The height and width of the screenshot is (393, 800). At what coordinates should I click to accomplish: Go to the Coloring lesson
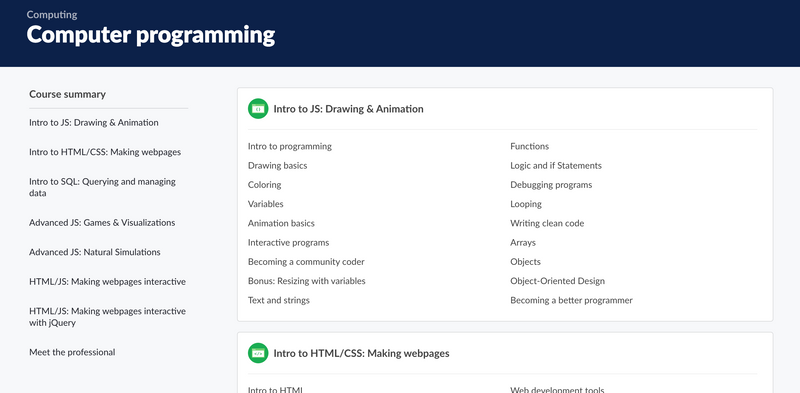[x=264, y=185]
